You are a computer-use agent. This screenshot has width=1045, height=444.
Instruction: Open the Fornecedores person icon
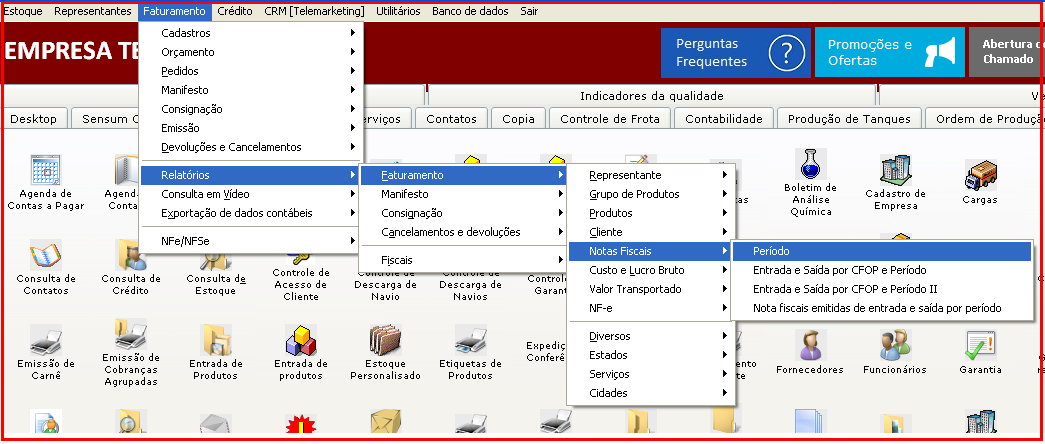[x=810, y=345]
